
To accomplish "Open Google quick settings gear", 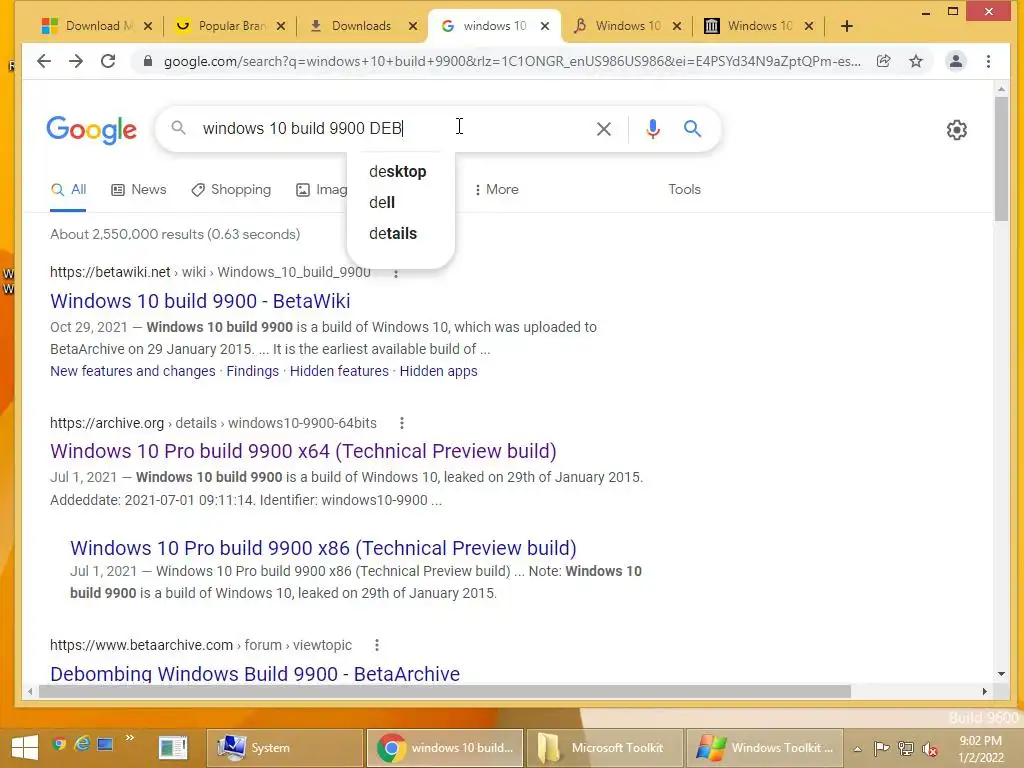I will pos(957,129).
